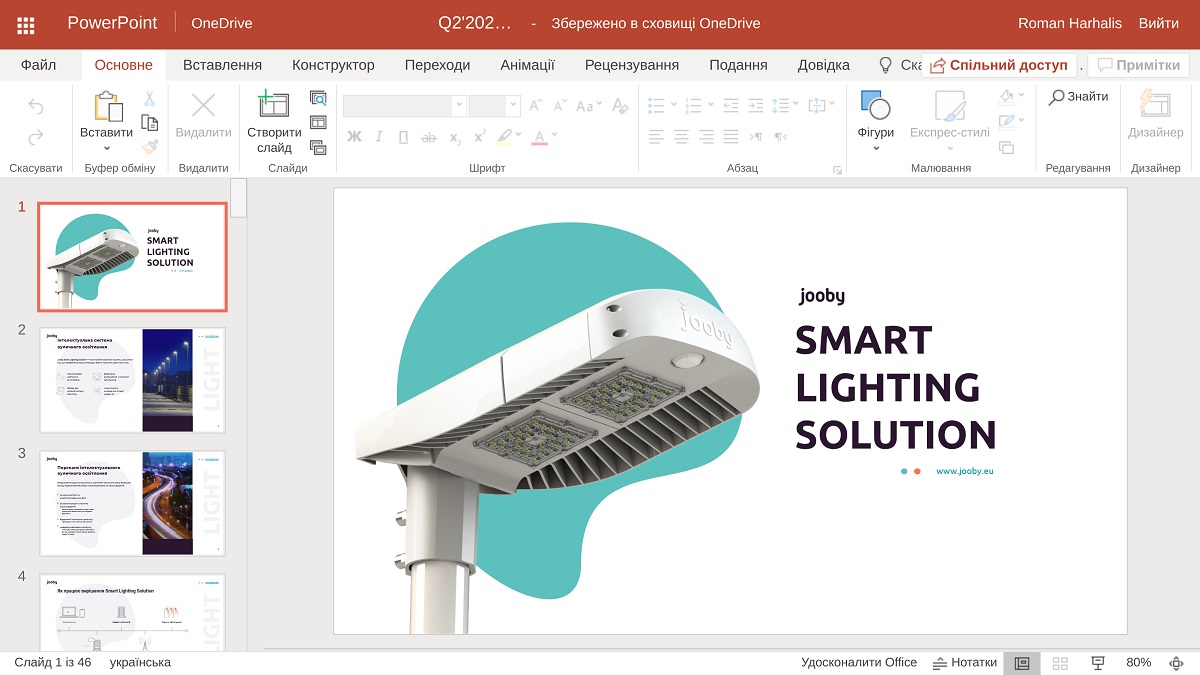Screen dimensions: 1200x675
Task: Toggle Bold formatting
Action: [x=354, y=137]
